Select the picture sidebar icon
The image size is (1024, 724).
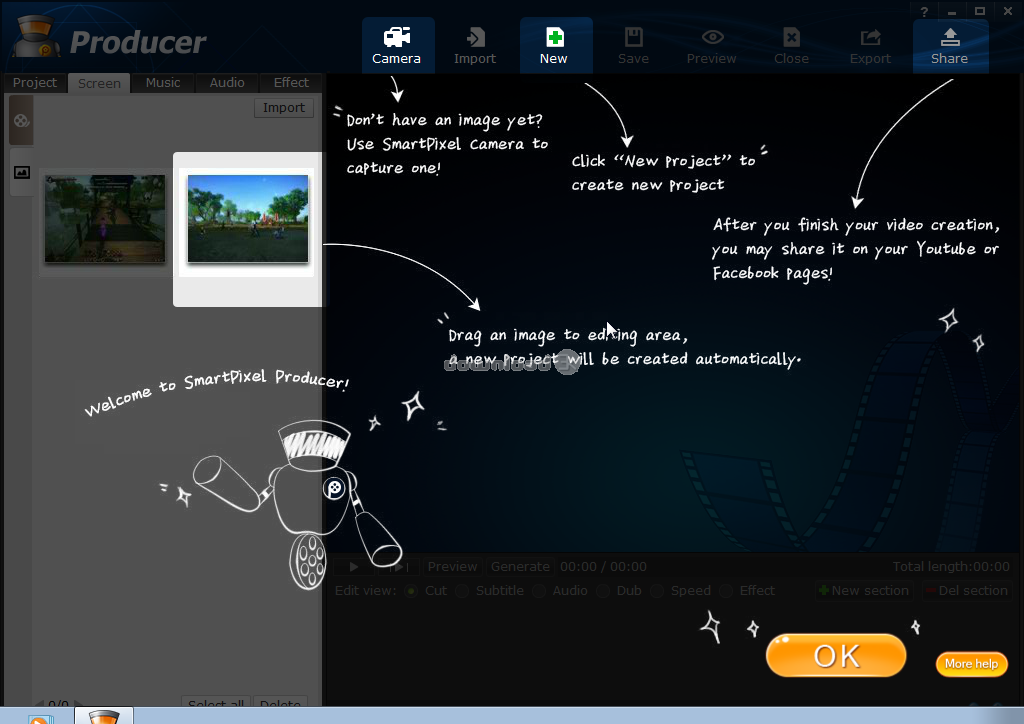(22, 172)
